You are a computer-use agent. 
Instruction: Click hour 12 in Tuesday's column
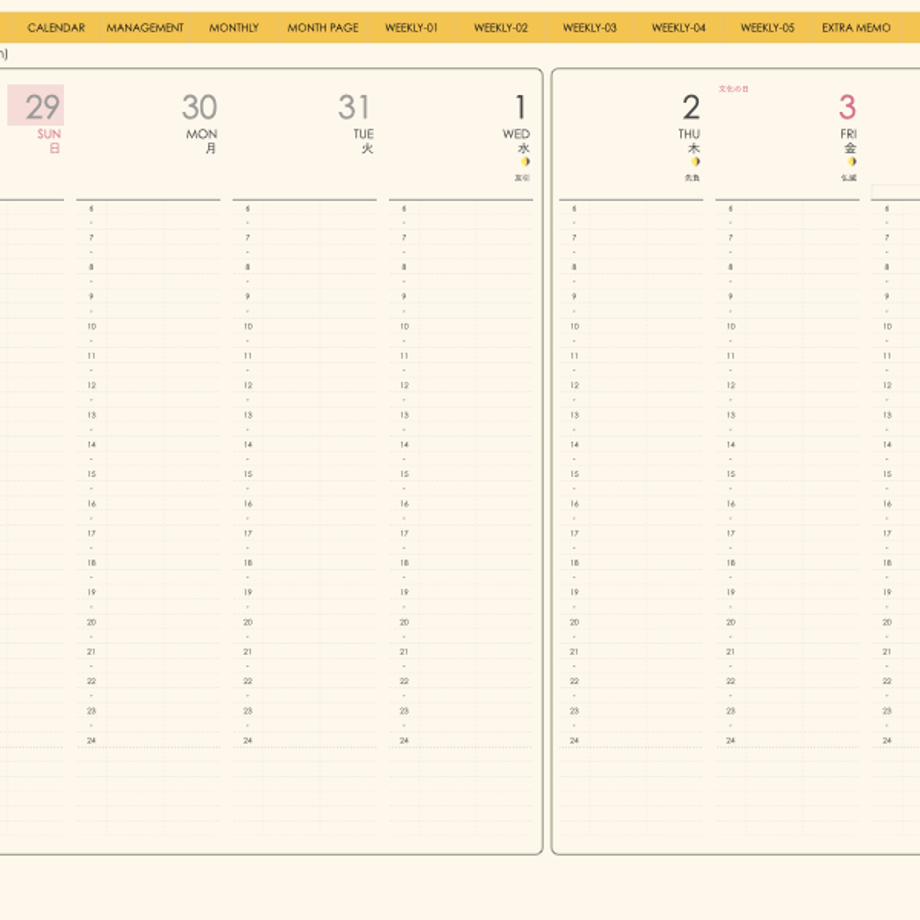[248, 385]
